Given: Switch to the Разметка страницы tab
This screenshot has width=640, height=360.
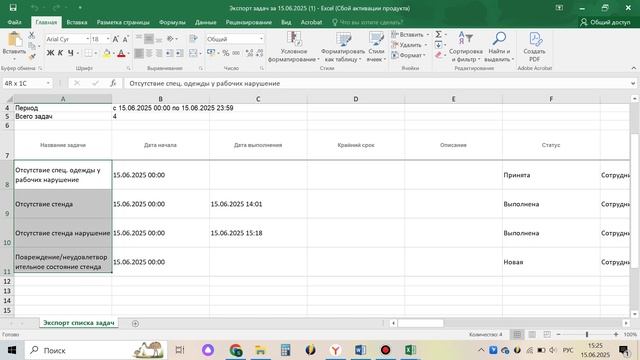Looking at the screenshot, I should click(123, 22).
